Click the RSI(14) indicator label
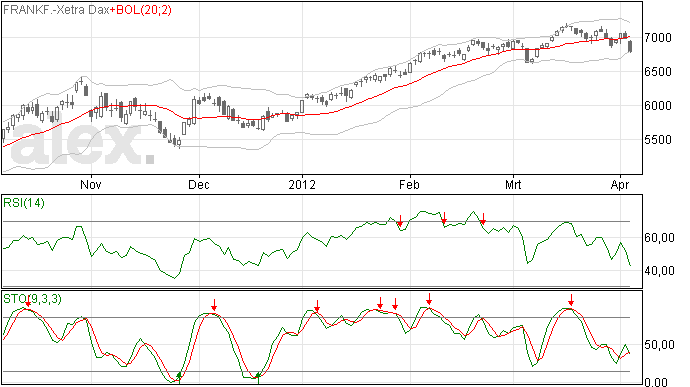This screenshot has width=690, height=387. [x=24, y=203]
